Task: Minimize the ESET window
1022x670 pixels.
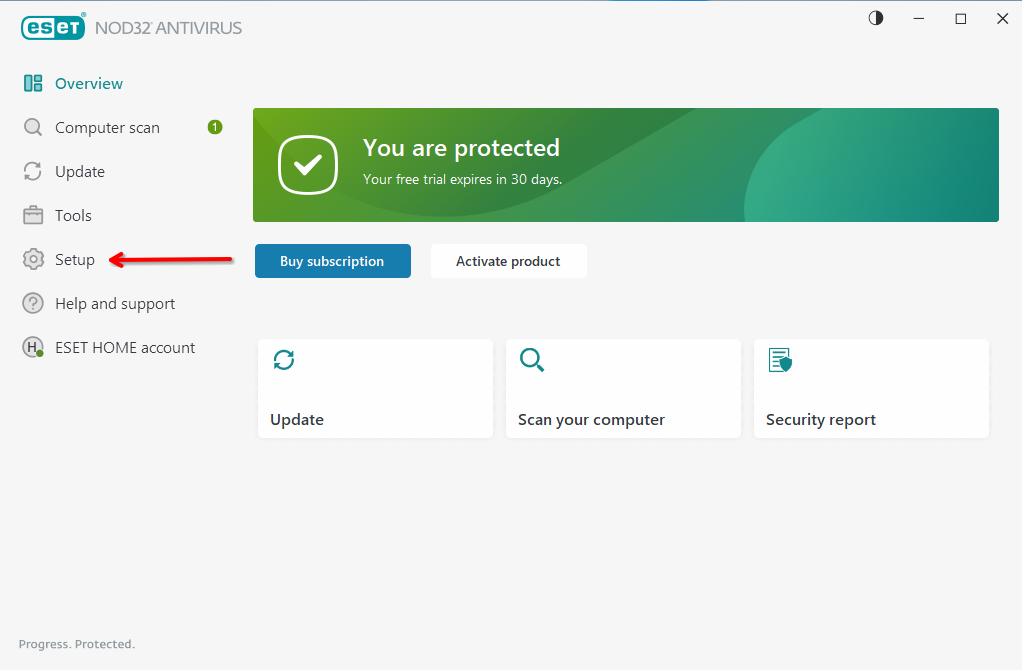Action: point(919,19)
